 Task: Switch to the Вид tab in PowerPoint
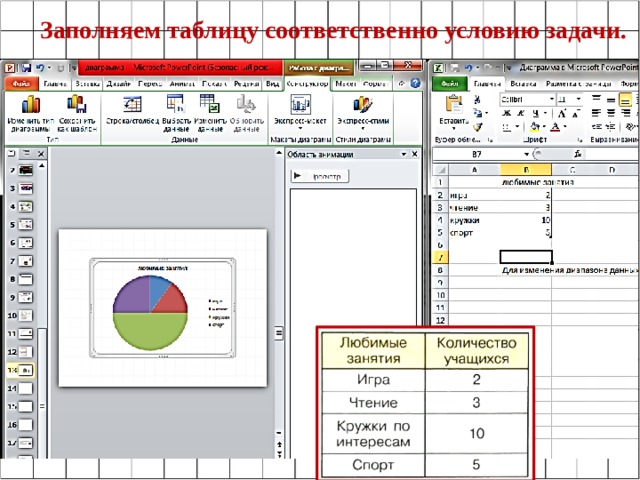(x=273, y=84)
